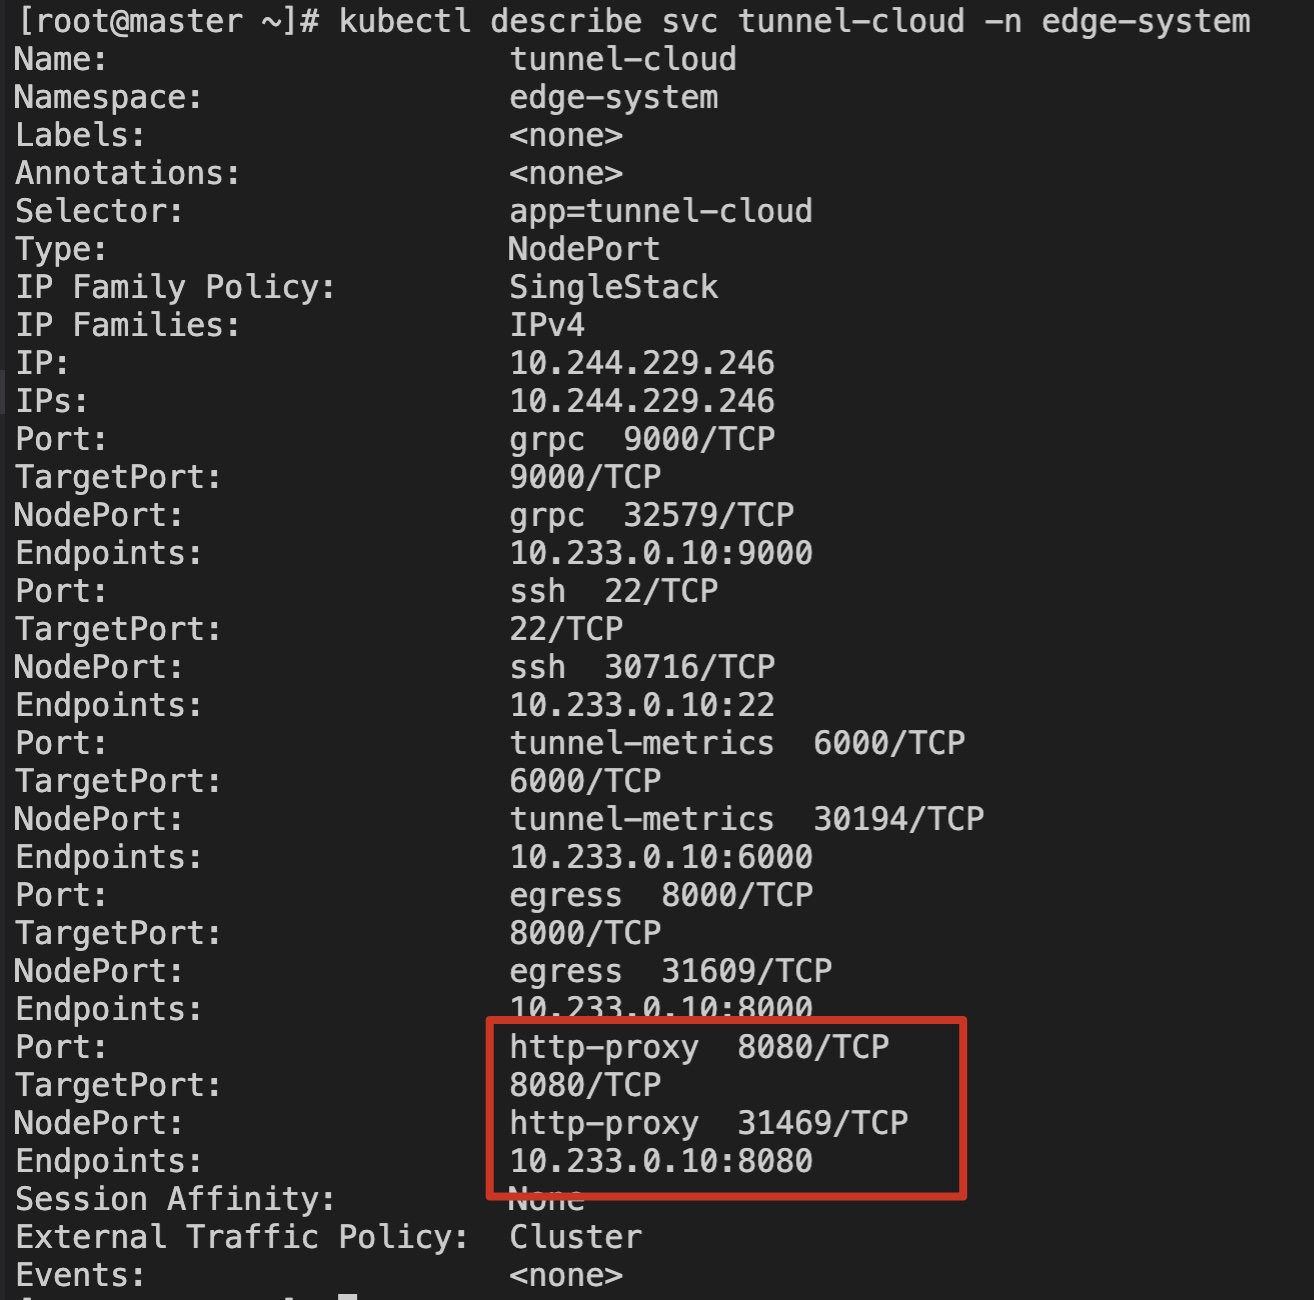Click the Cluster traffic policy value
Image resolution: width=1314 pixels, height=1300 pixels.
[575, 1237]
